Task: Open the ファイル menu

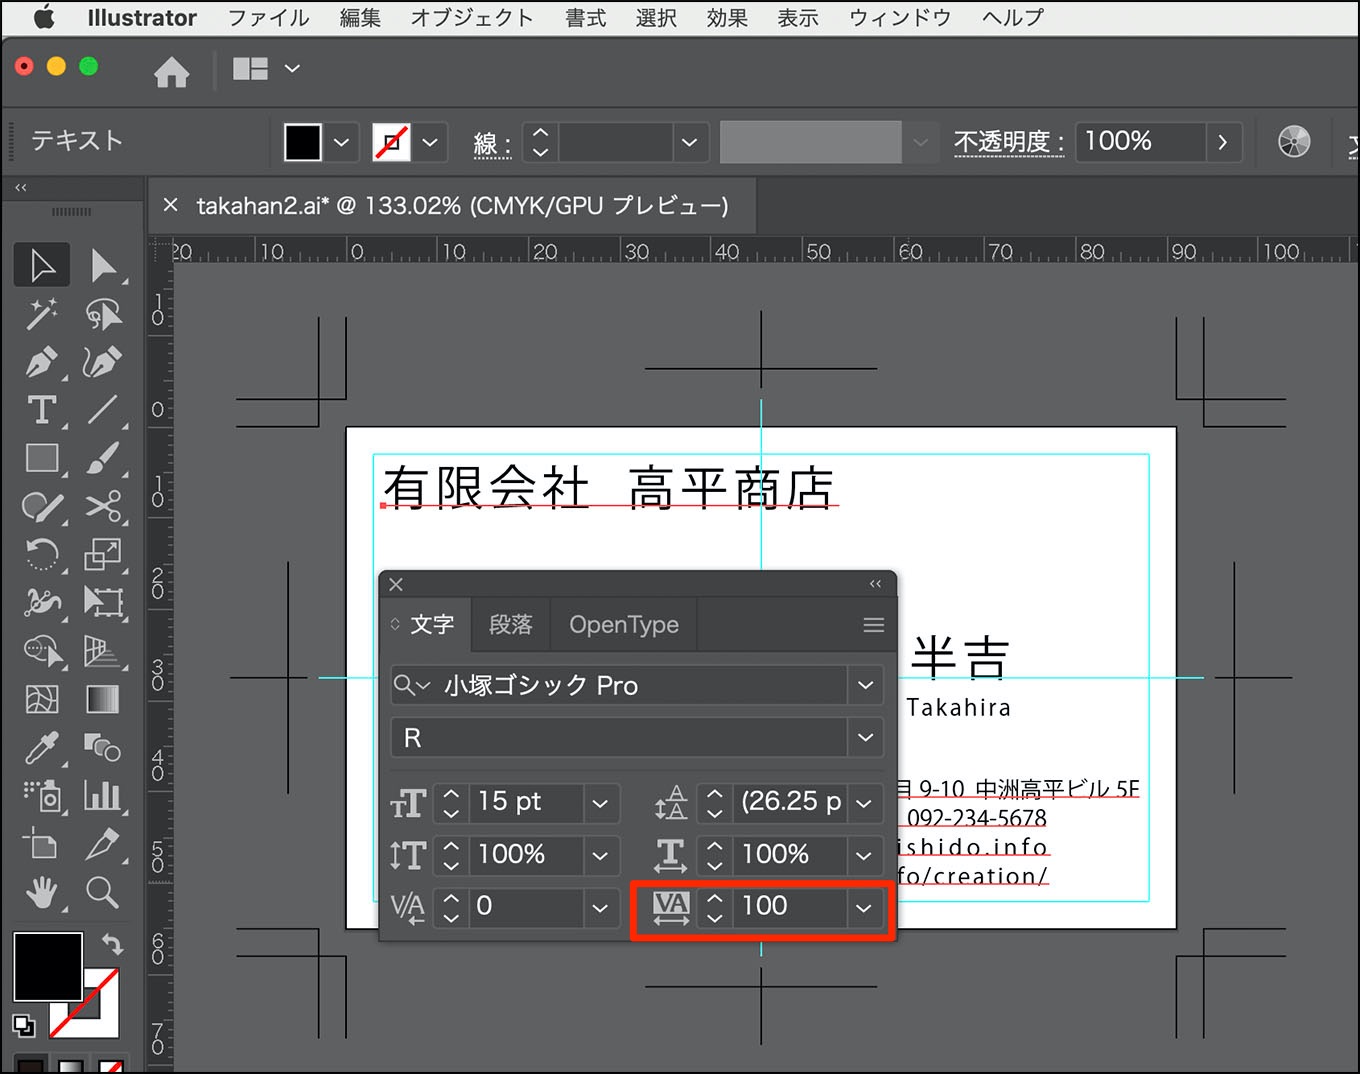Action: (269, 18)
